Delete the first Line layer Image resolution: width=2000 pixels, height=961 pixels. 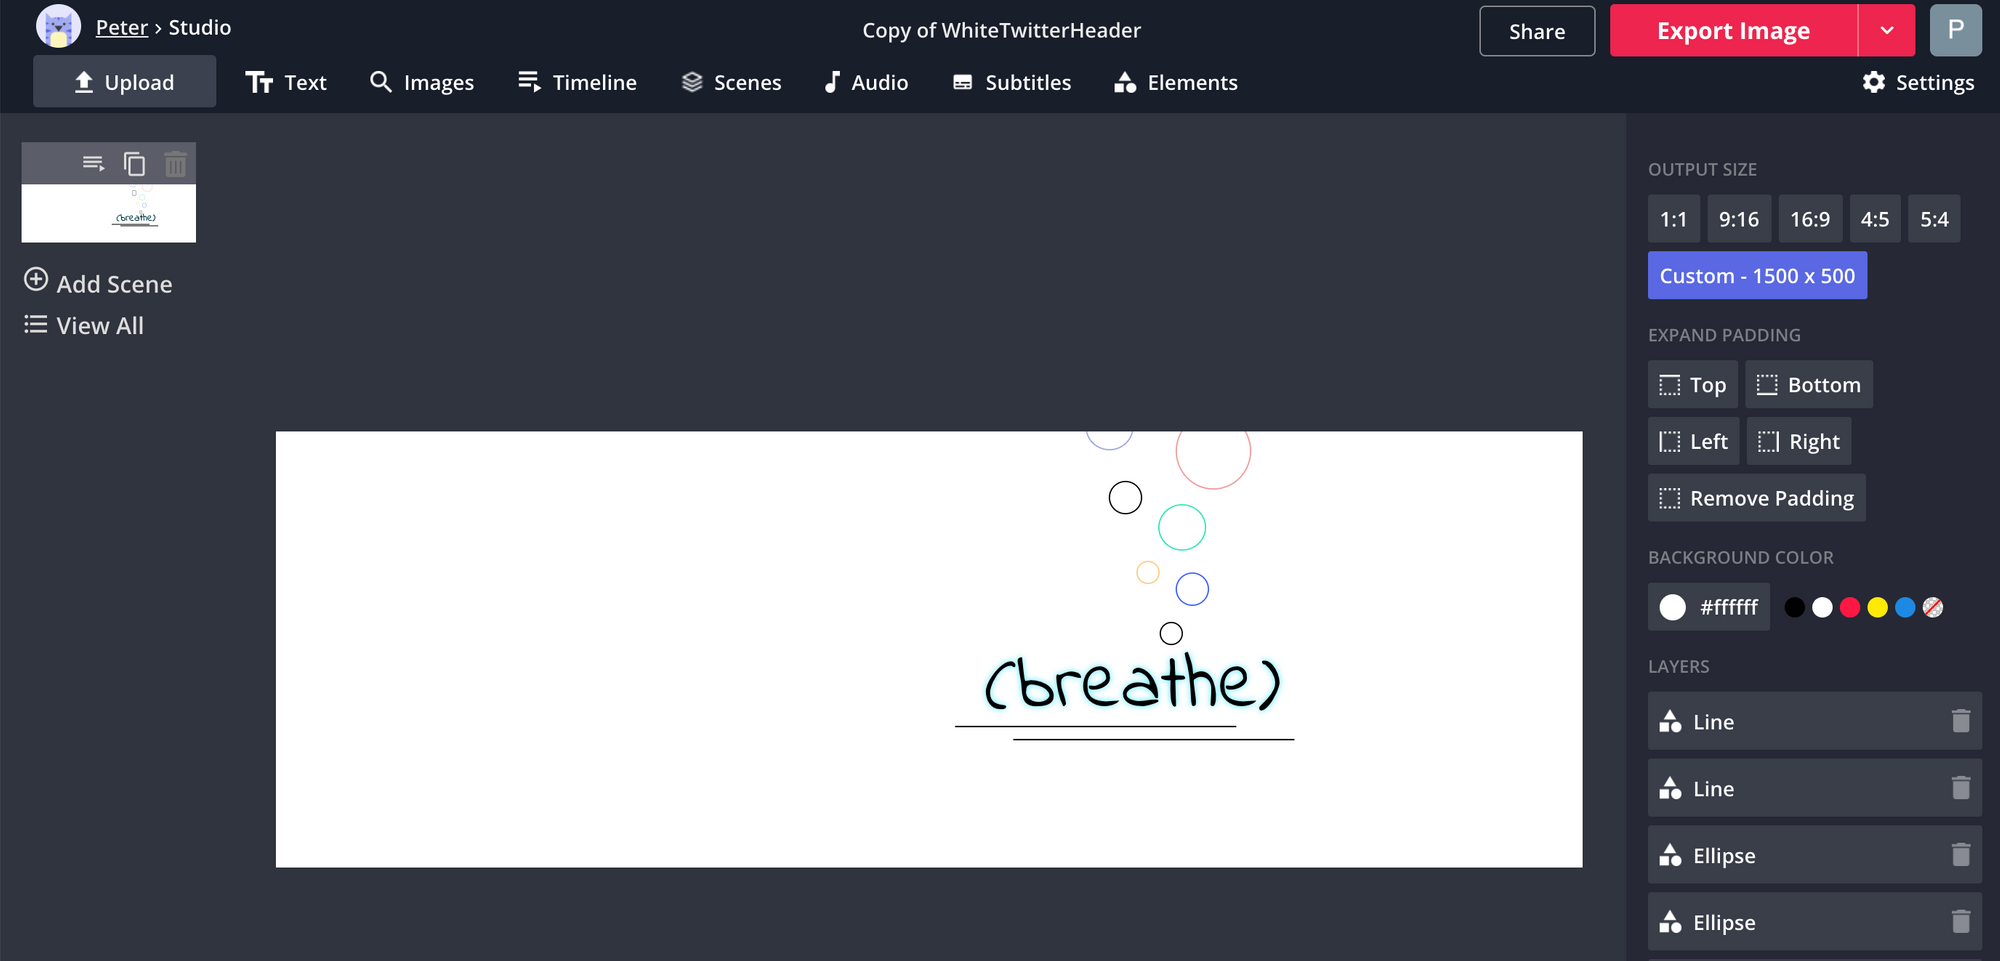point(1960,721)
